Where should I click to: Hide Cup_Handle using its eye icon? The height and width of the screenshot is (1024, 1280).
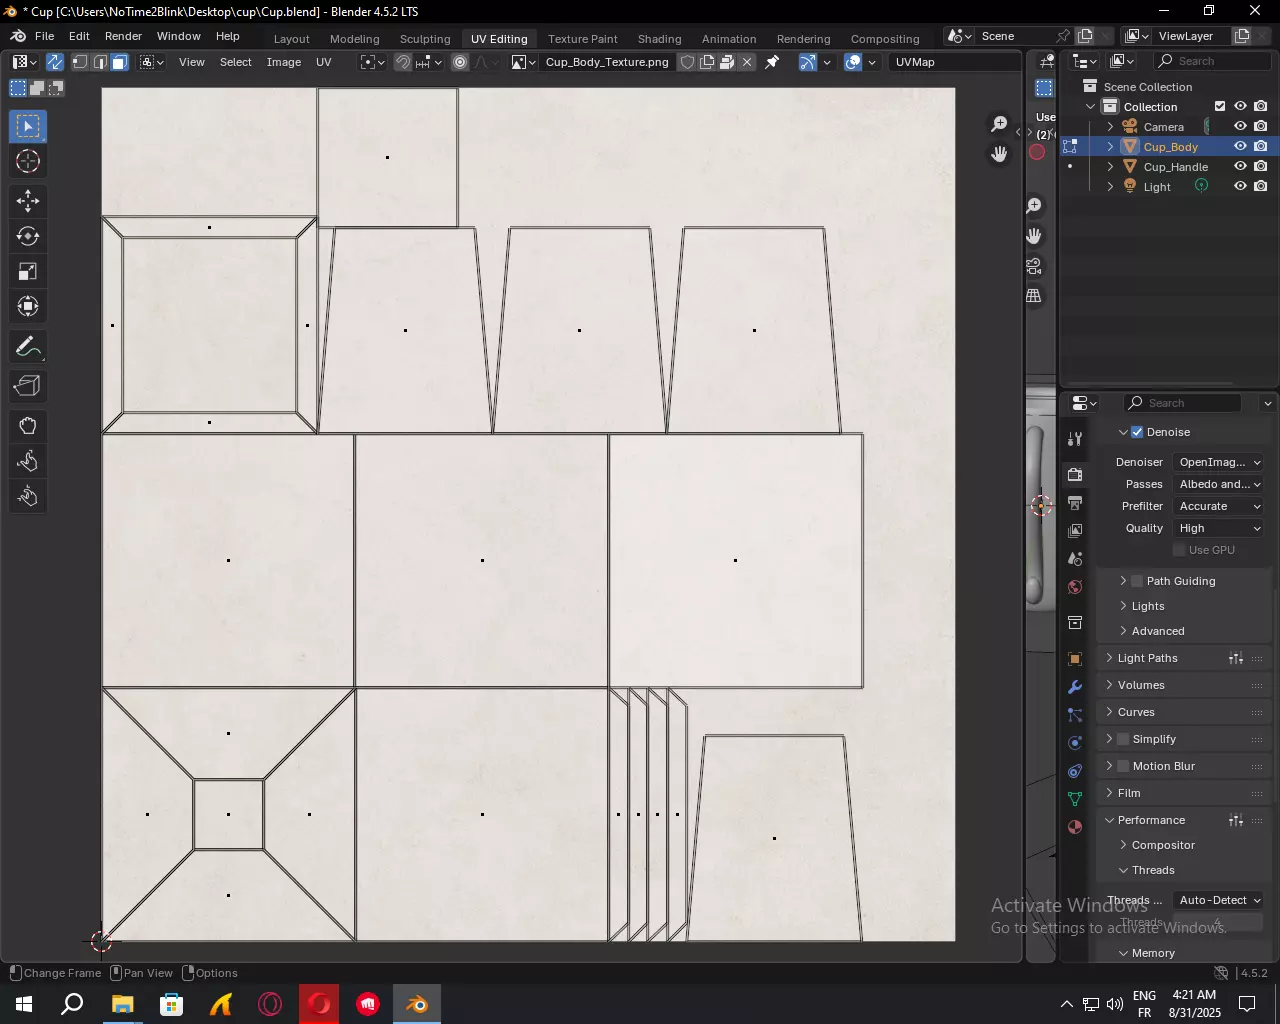click(1240, 167)
